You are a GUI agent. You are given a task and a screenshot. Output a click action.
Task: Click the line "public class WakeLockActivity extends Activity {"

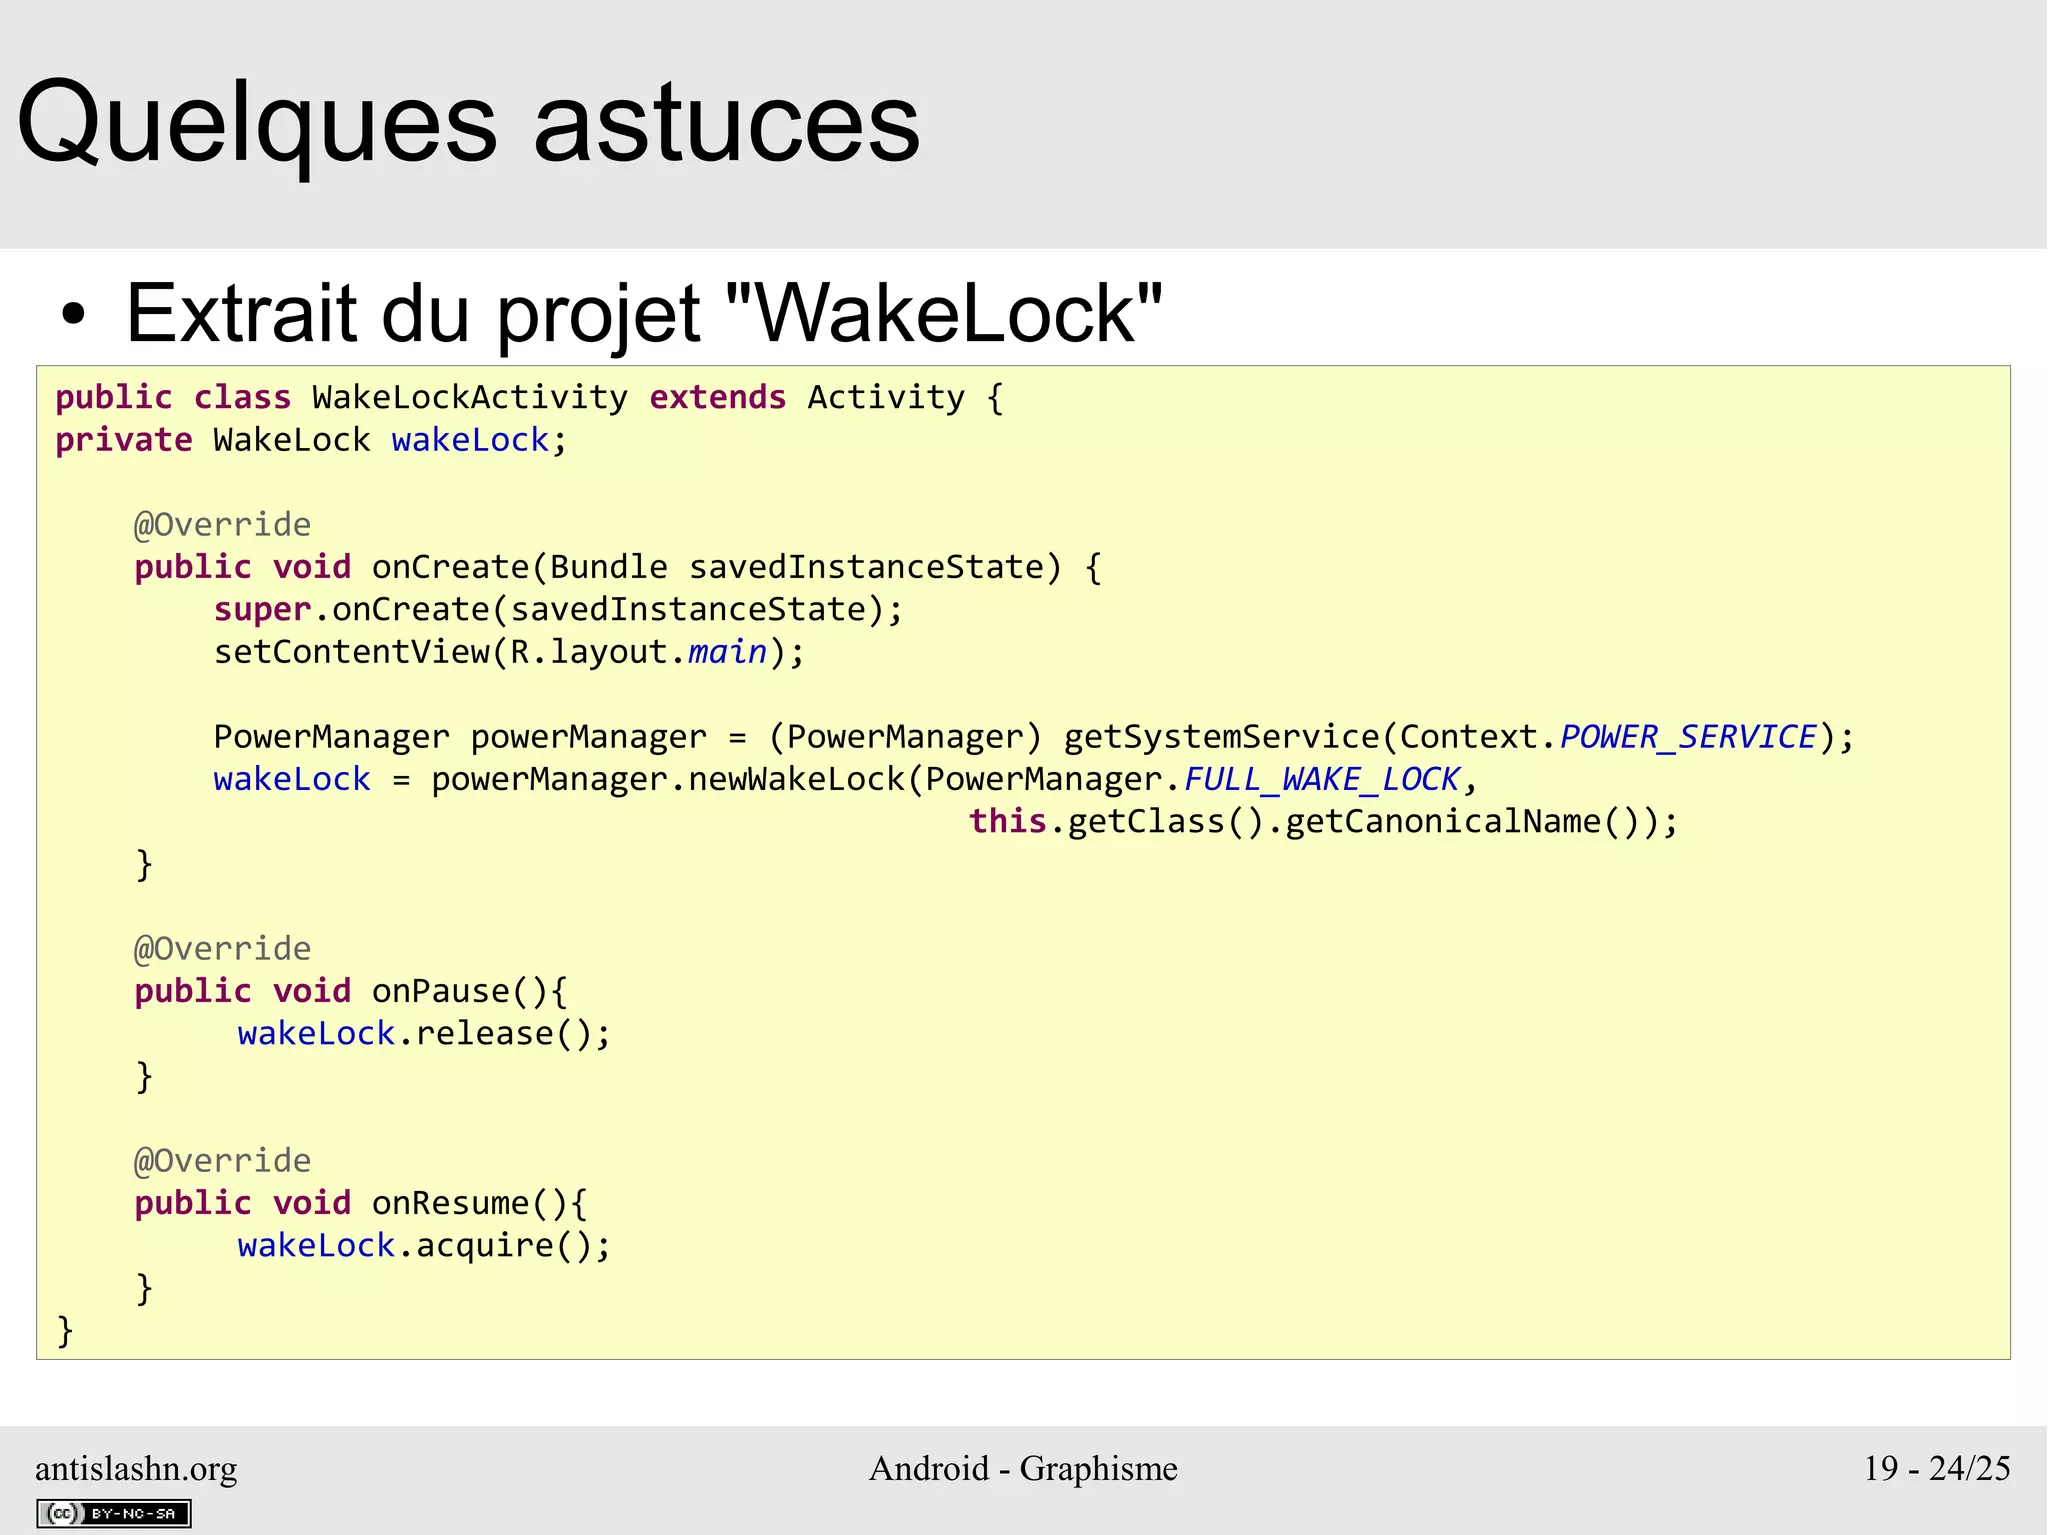tap(529, 397)
